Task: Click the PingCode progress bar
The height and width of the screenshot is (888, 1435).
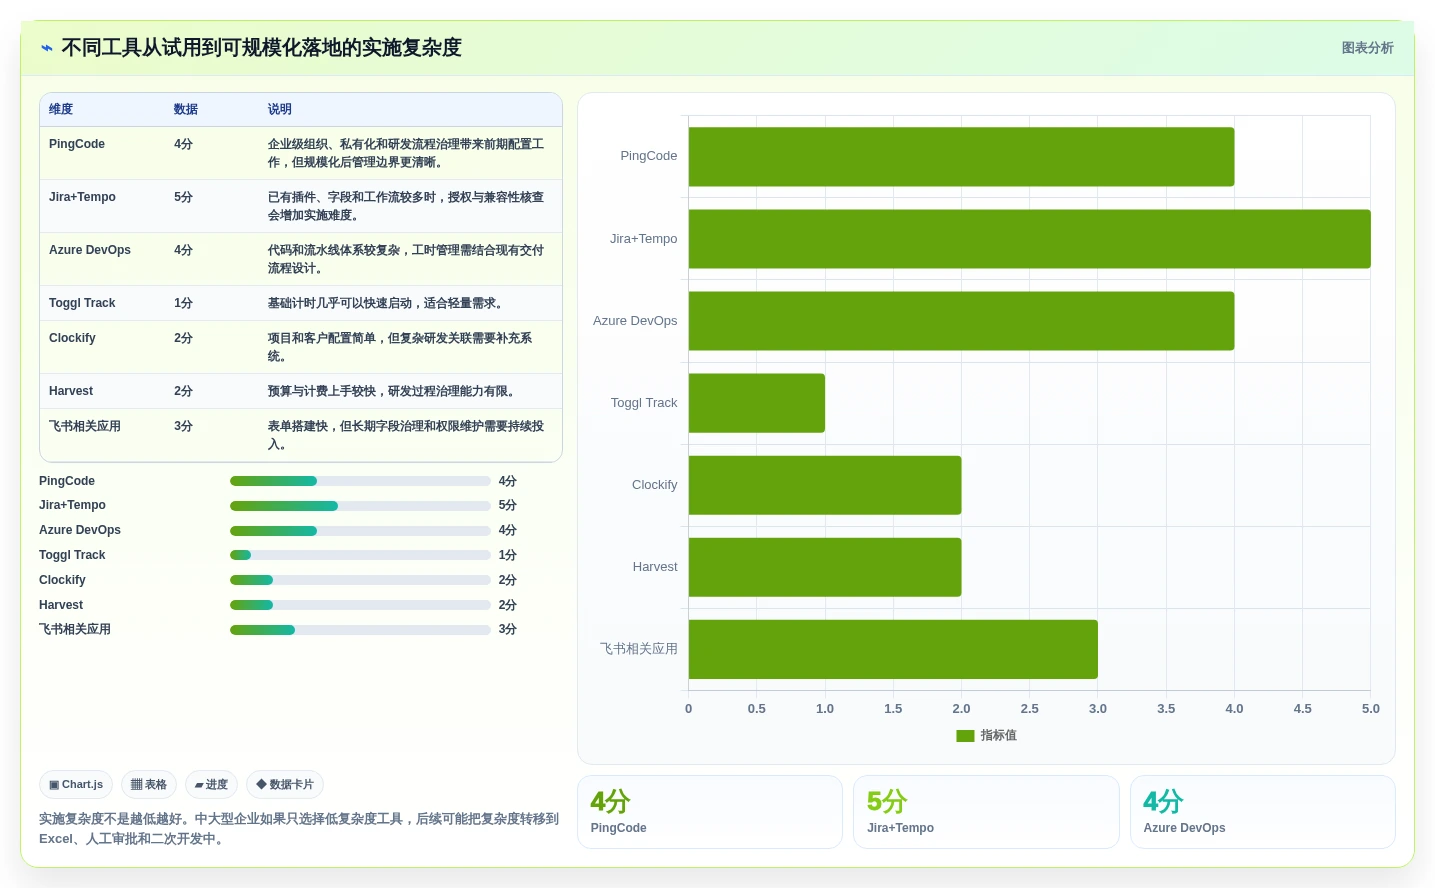Action: 360,481
